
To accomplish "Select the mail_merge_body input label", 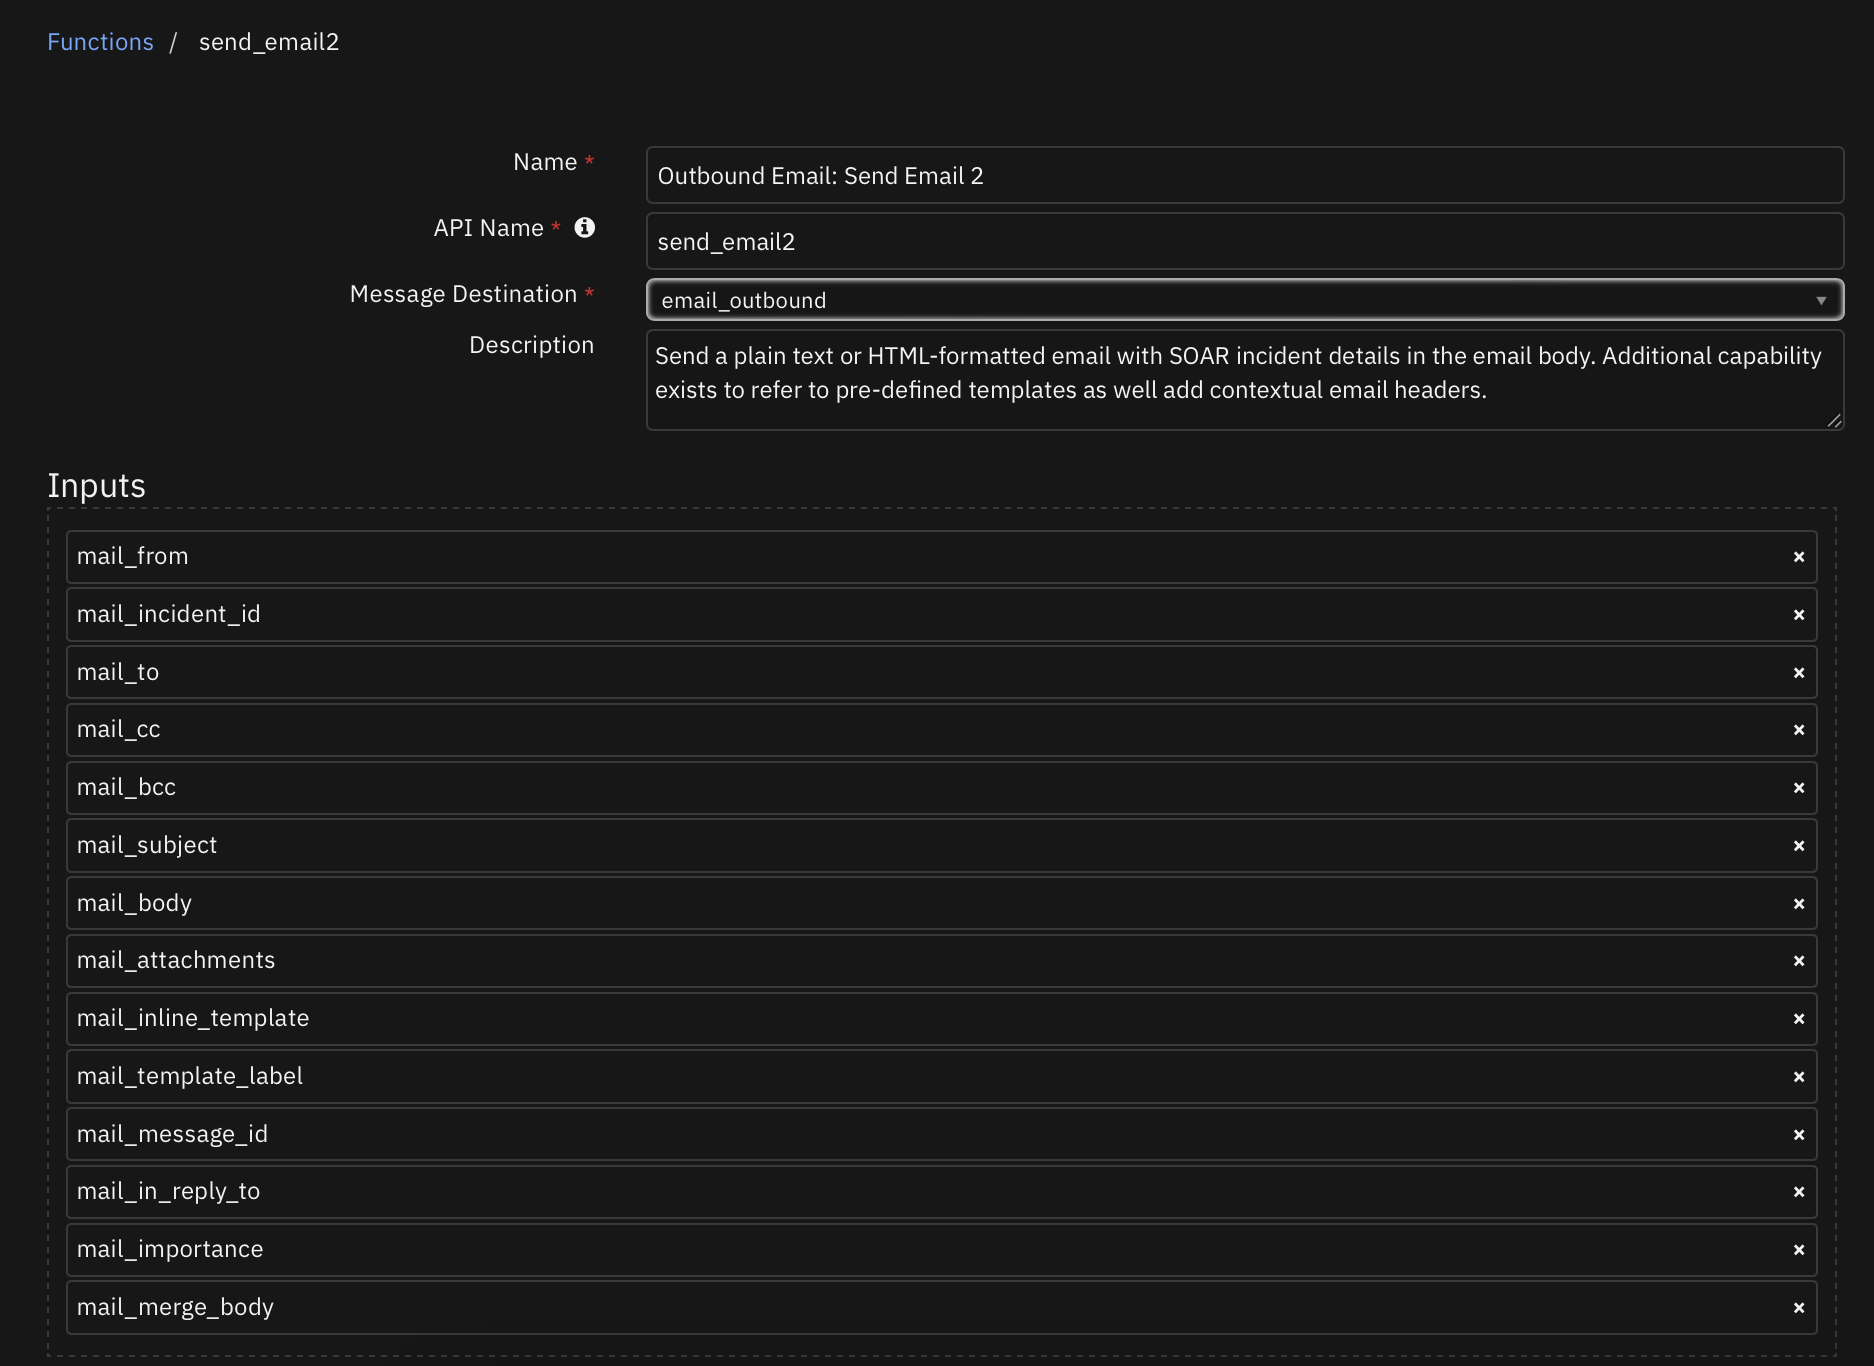I will pyautogui.click(x=175, y=1307).
